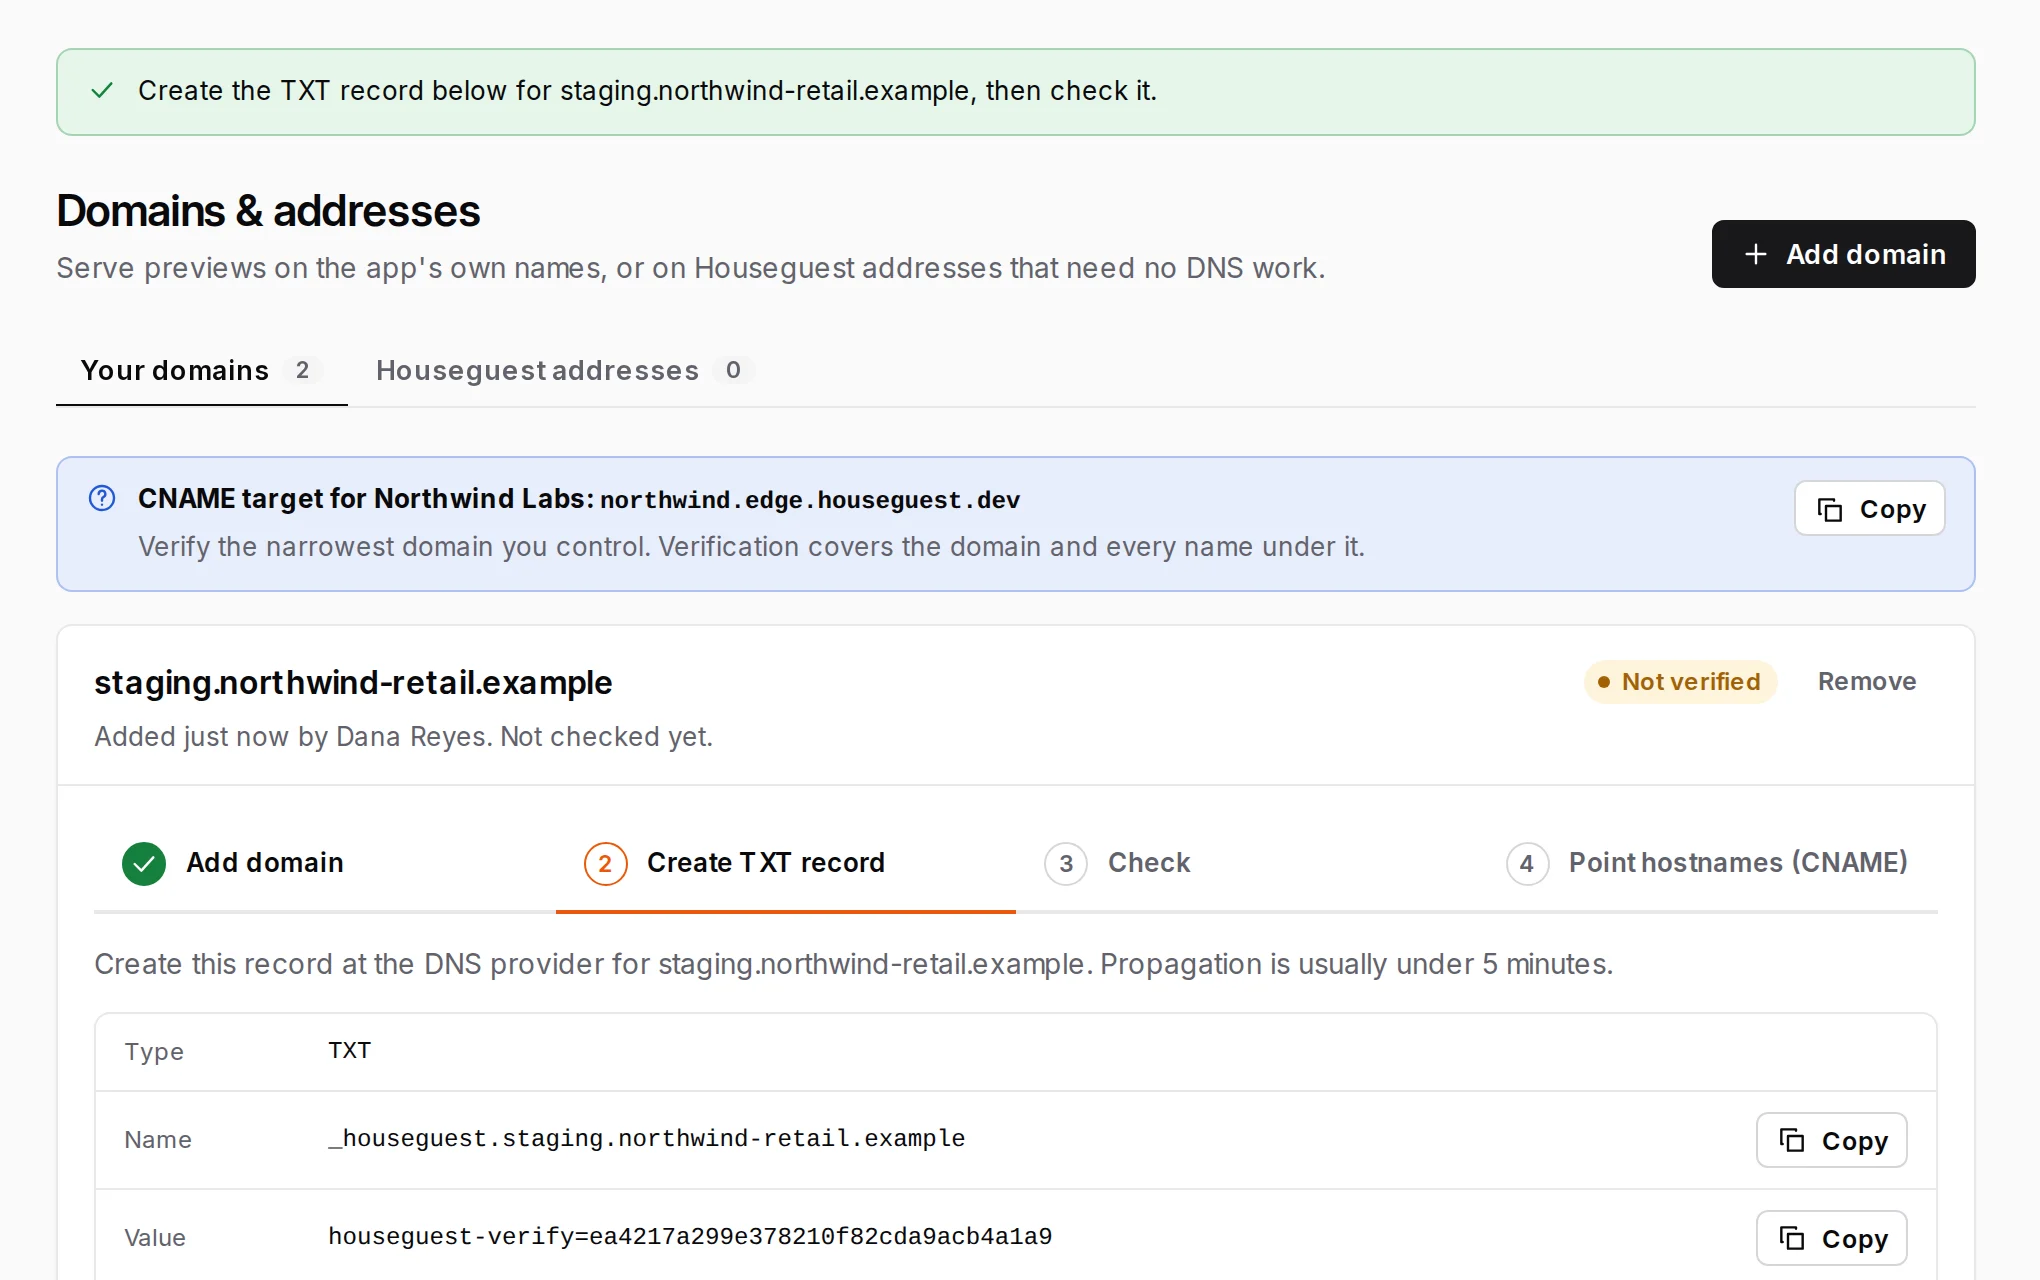The height and width of the screenshot is (1280, 2040).
Task: Click the TXT type value
Action: [x=350, y=1050]
